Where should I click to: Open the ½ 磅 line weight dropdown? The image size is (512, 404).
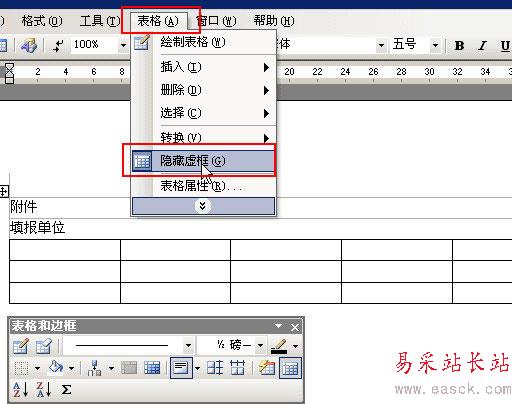tap(260, 346)
